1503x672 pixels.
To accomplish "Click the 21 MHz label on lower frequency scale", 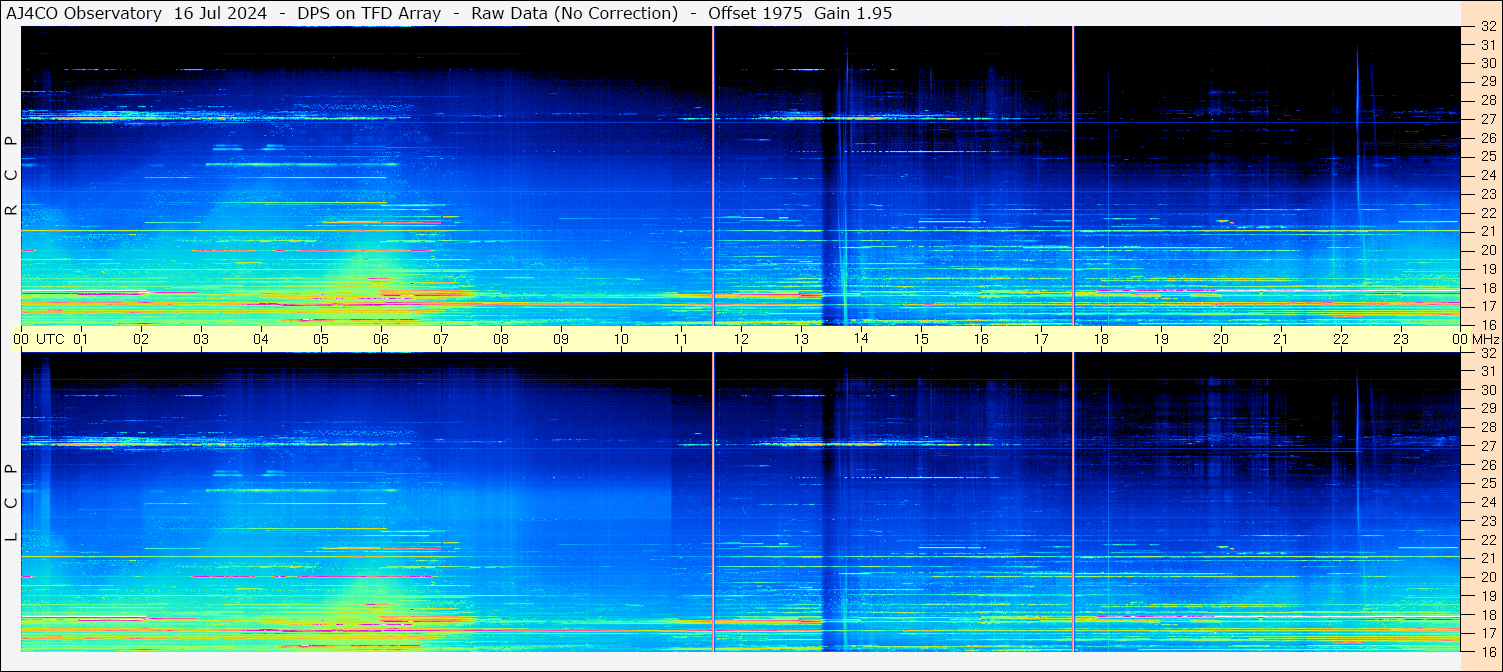I will tap(1487, 558).
